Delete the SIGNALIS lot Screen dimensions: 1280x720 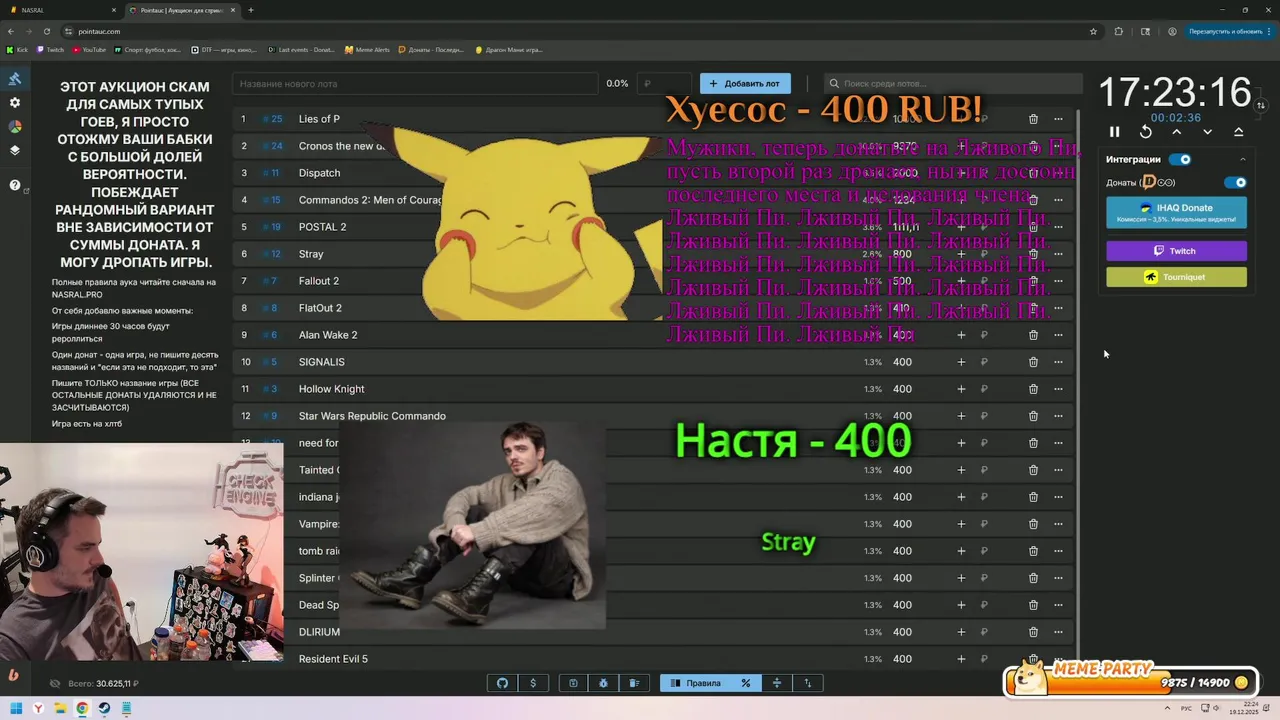tap(1033, 362)
